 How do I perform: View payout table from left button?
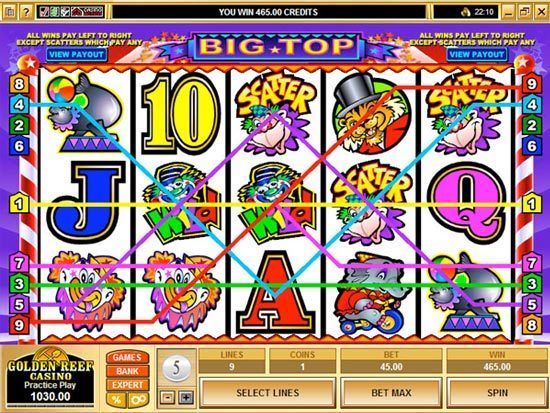(76, 54)
